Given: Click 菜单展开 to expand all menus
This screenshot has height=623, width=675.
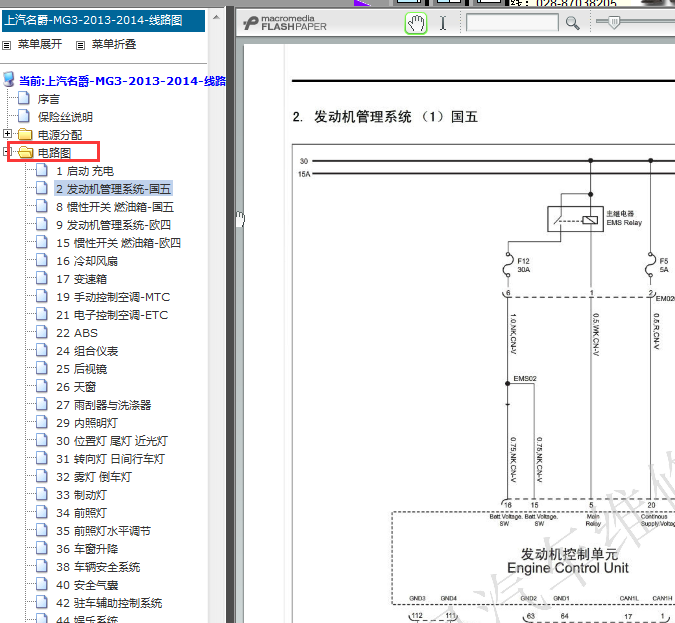Looking at the screenshot, I should (40, 44).
